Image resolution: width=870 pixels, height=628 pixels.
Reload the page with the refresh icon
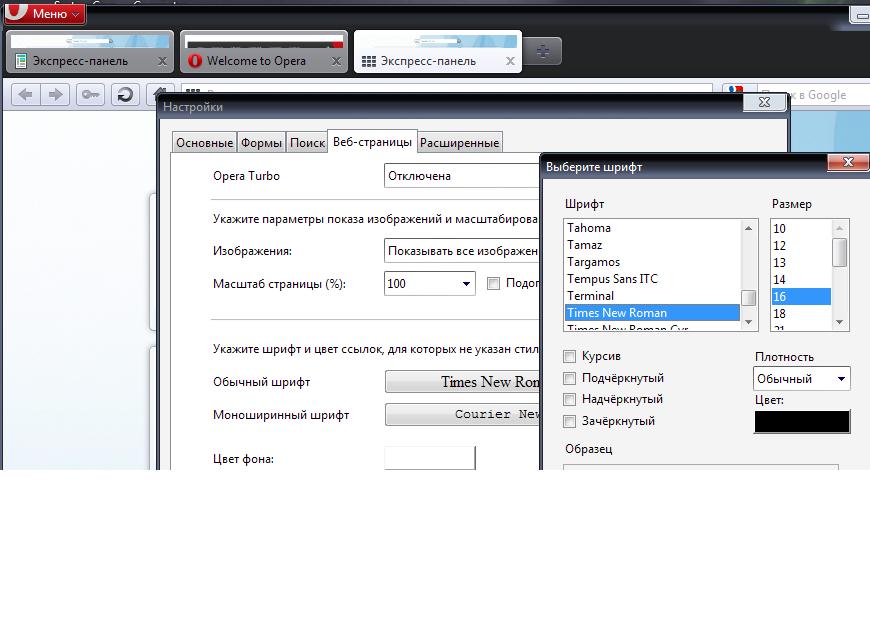pyautogui.click(x=125, y=95)
